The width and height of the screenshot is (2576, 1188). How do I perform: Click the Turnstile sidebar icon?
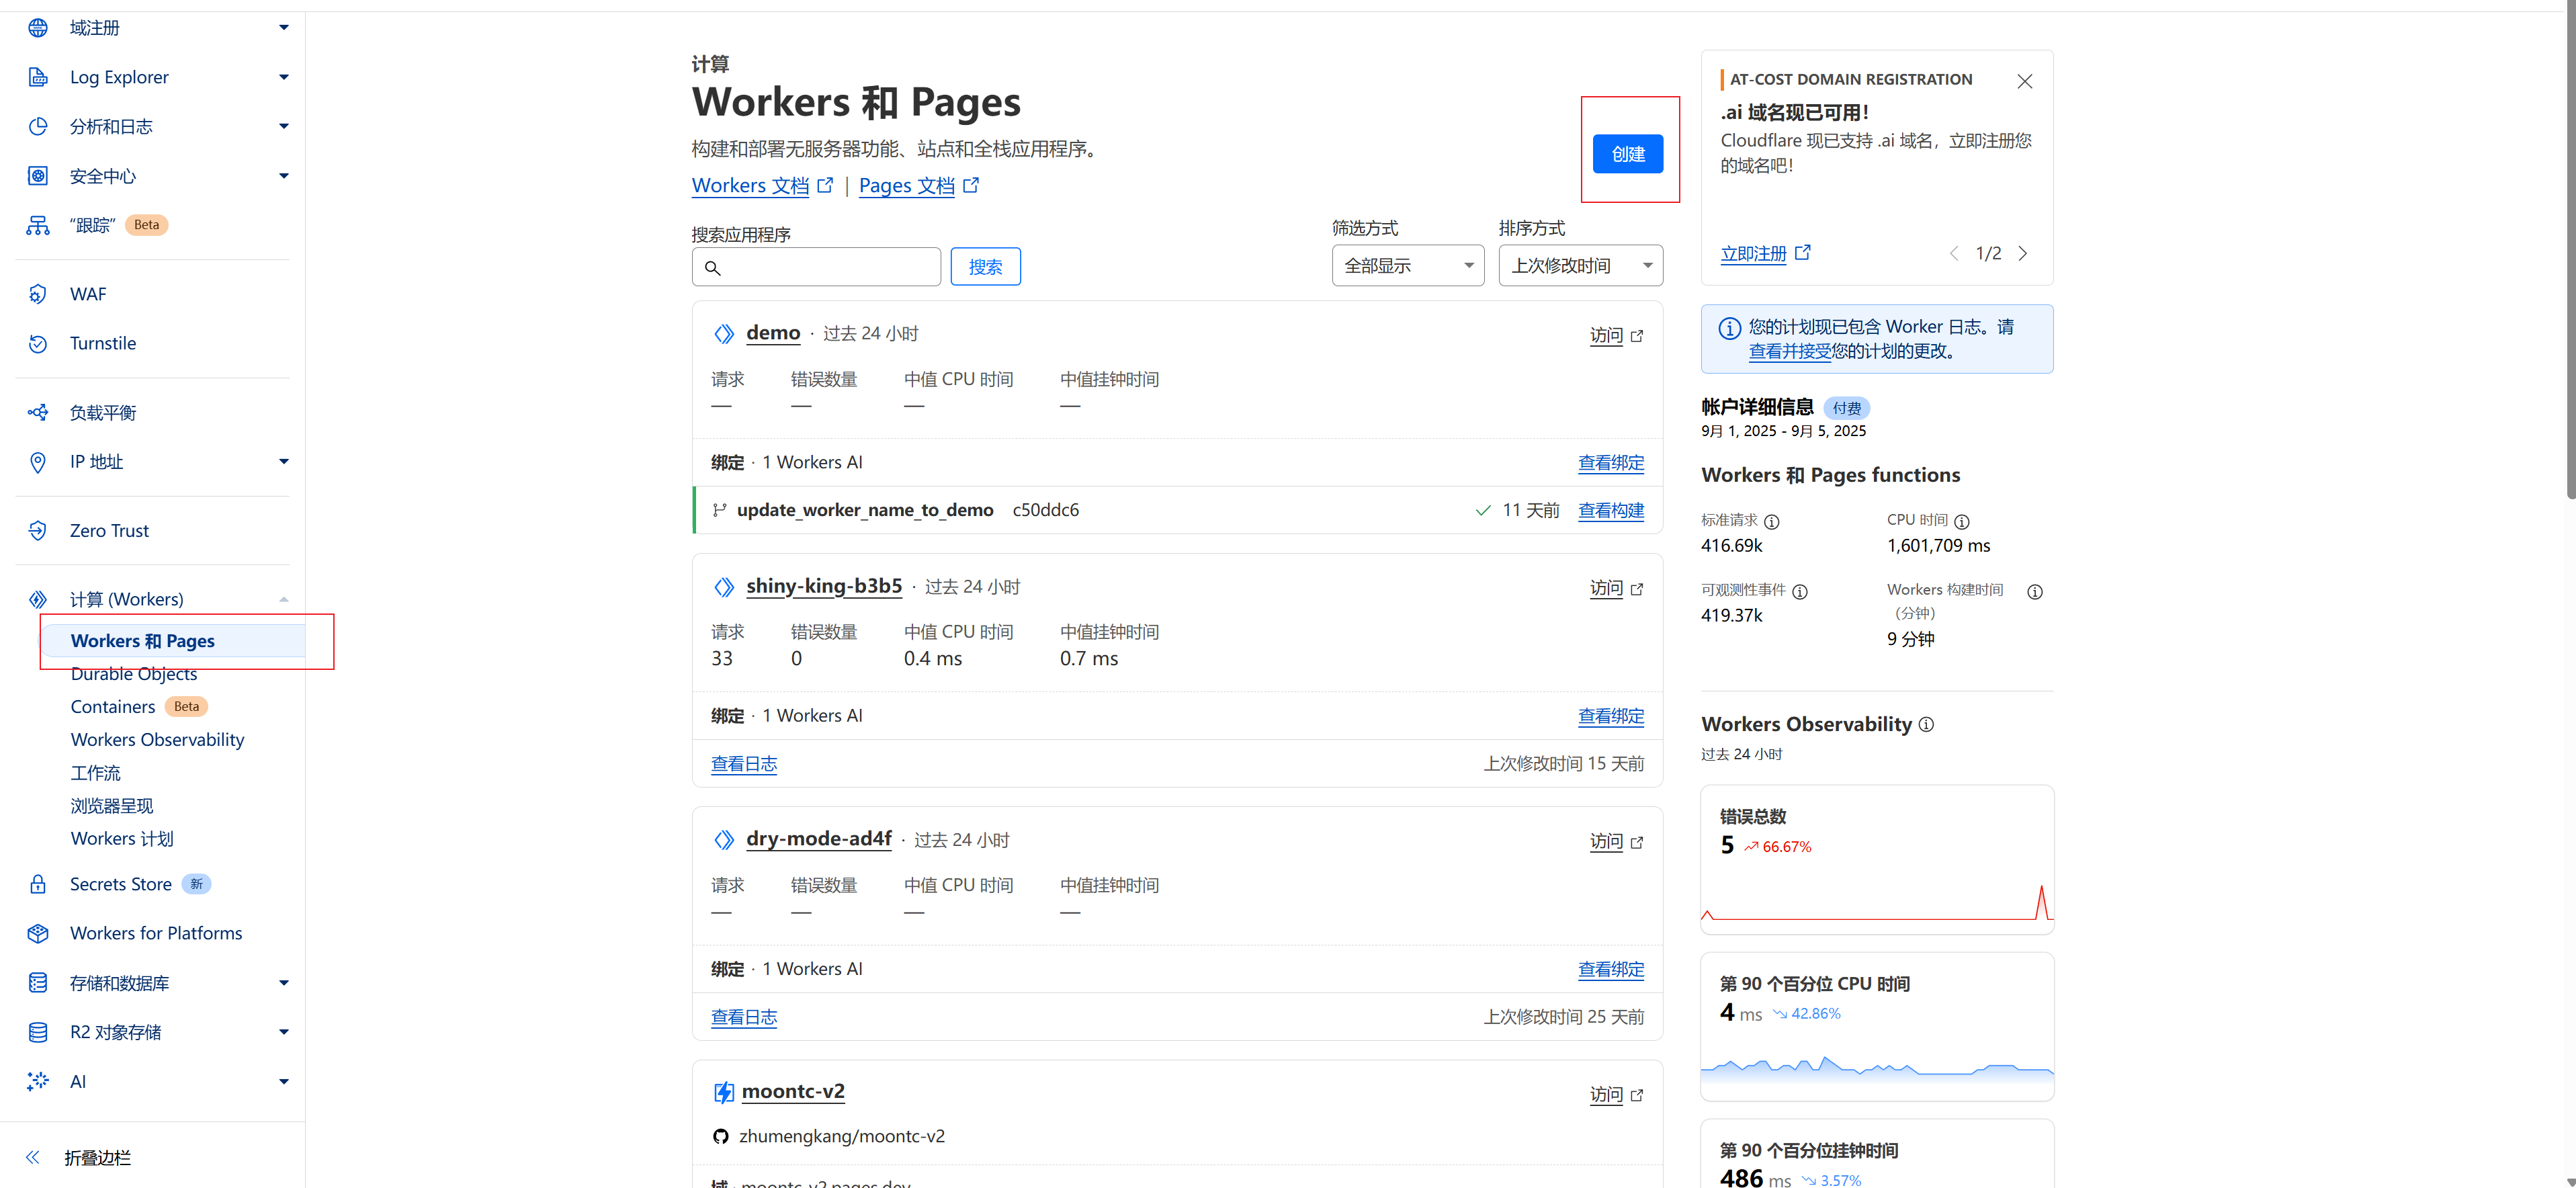pos(38,343)
